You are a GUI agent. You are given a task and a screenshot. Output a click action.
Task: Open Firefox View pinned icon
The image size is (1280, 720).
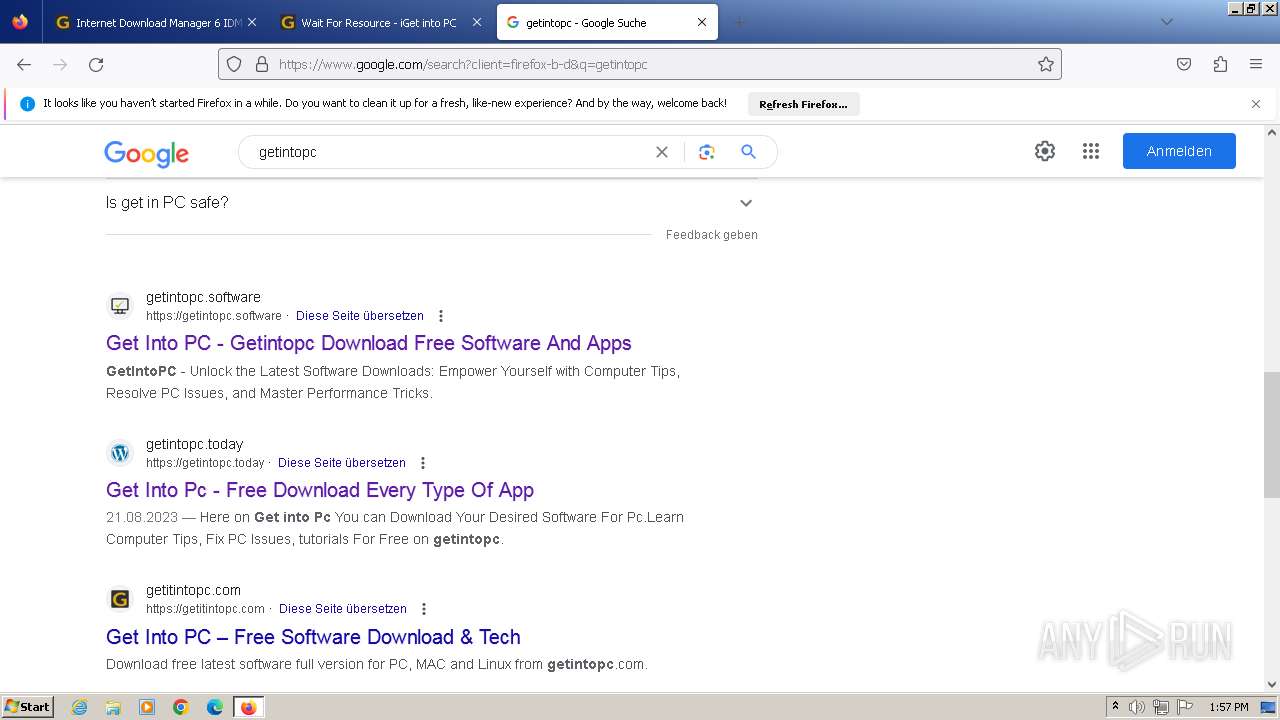point(20,22)
